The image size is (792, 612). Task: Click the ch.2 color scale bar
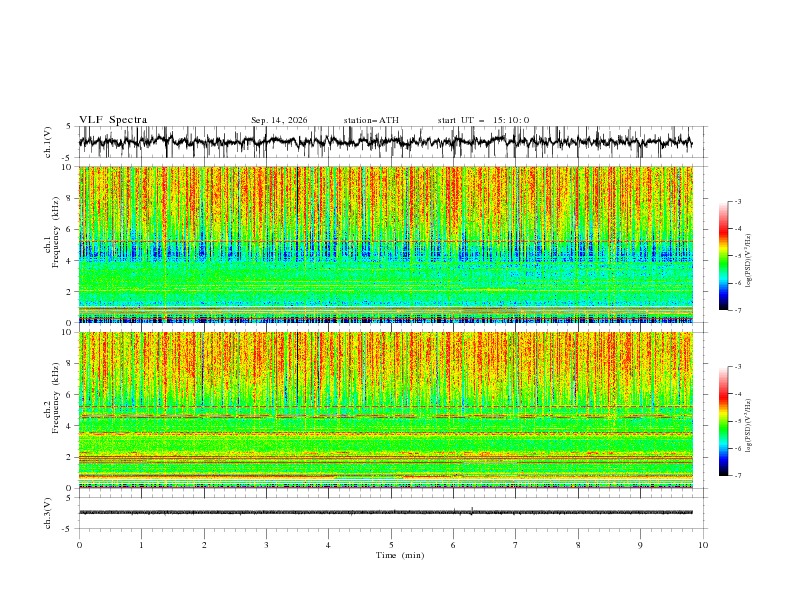coord(723,421)
